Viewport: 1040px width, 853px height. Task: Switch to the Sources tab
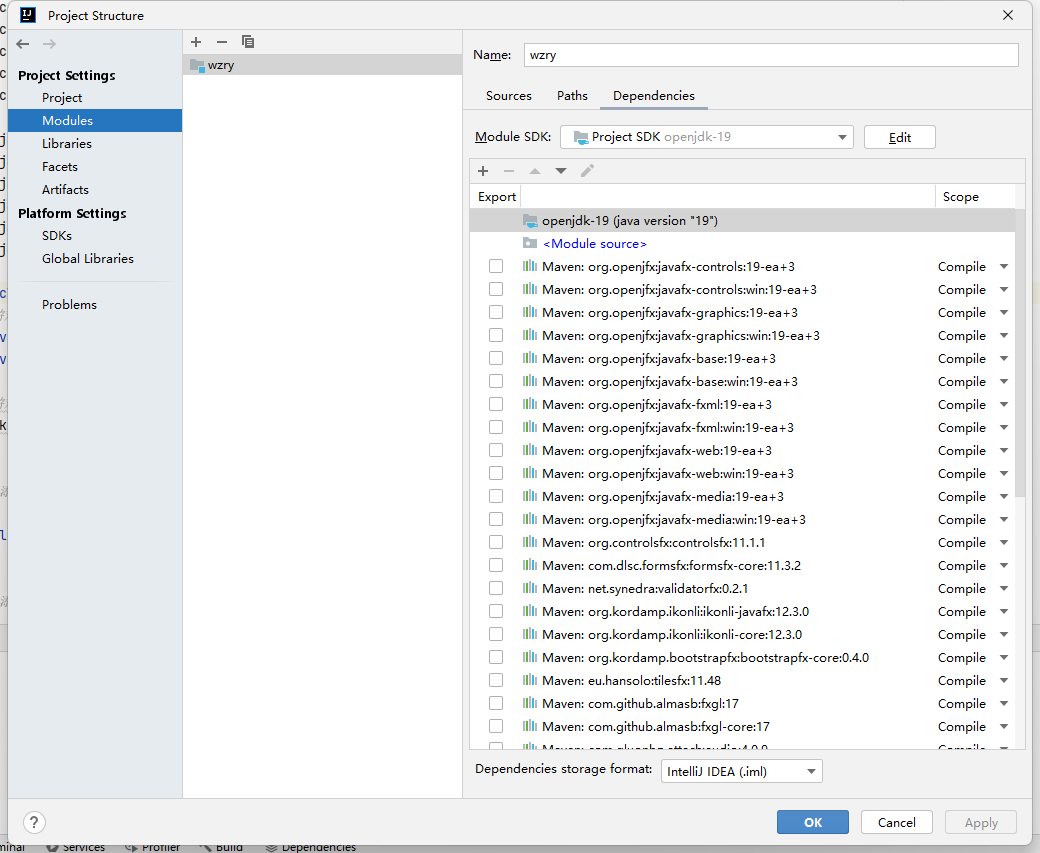pos(509,96)
